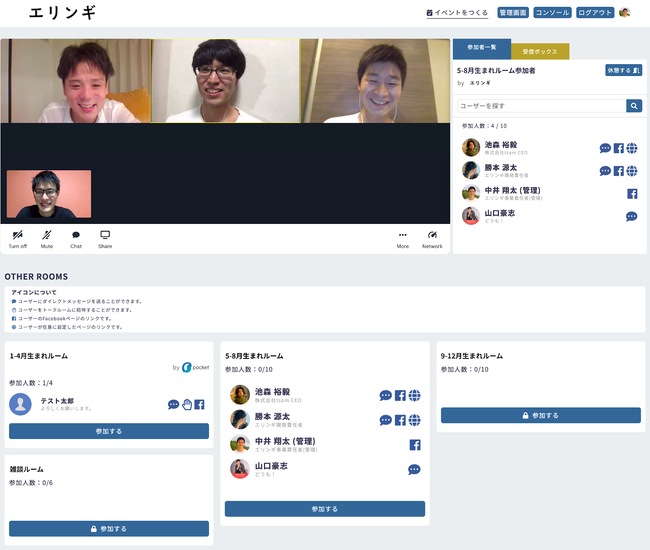Open the 管理画面 page

(512, 13)
